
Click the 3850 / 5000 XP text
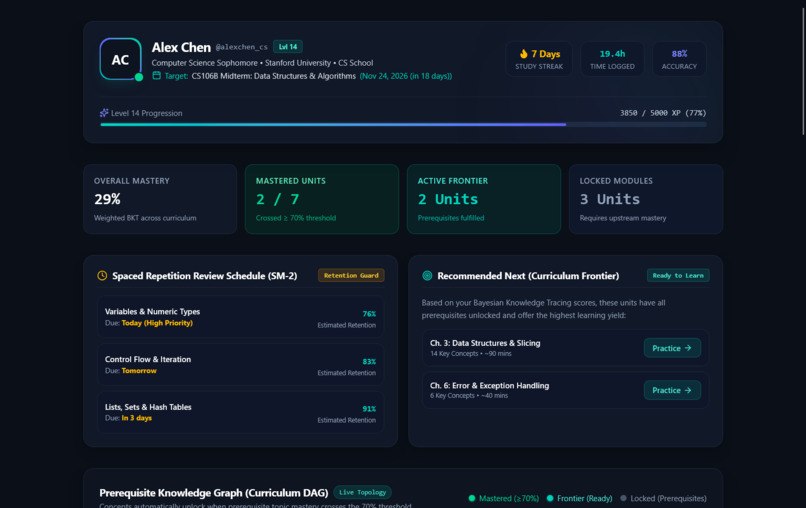coord(663,113)
